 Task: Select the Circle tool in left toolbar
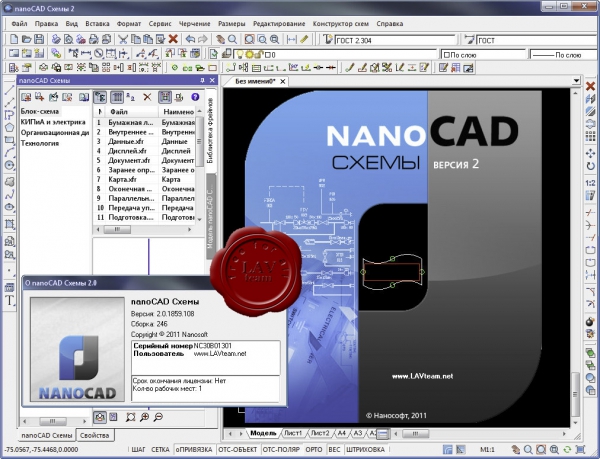click(9, 165)
